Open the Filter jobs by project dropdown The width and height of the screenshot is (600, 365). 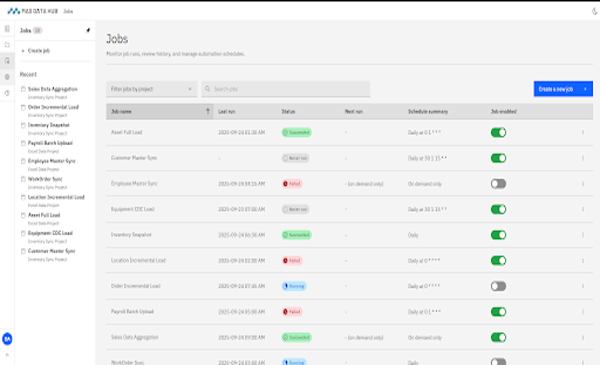pyautogui.click(x=152, y=89)
